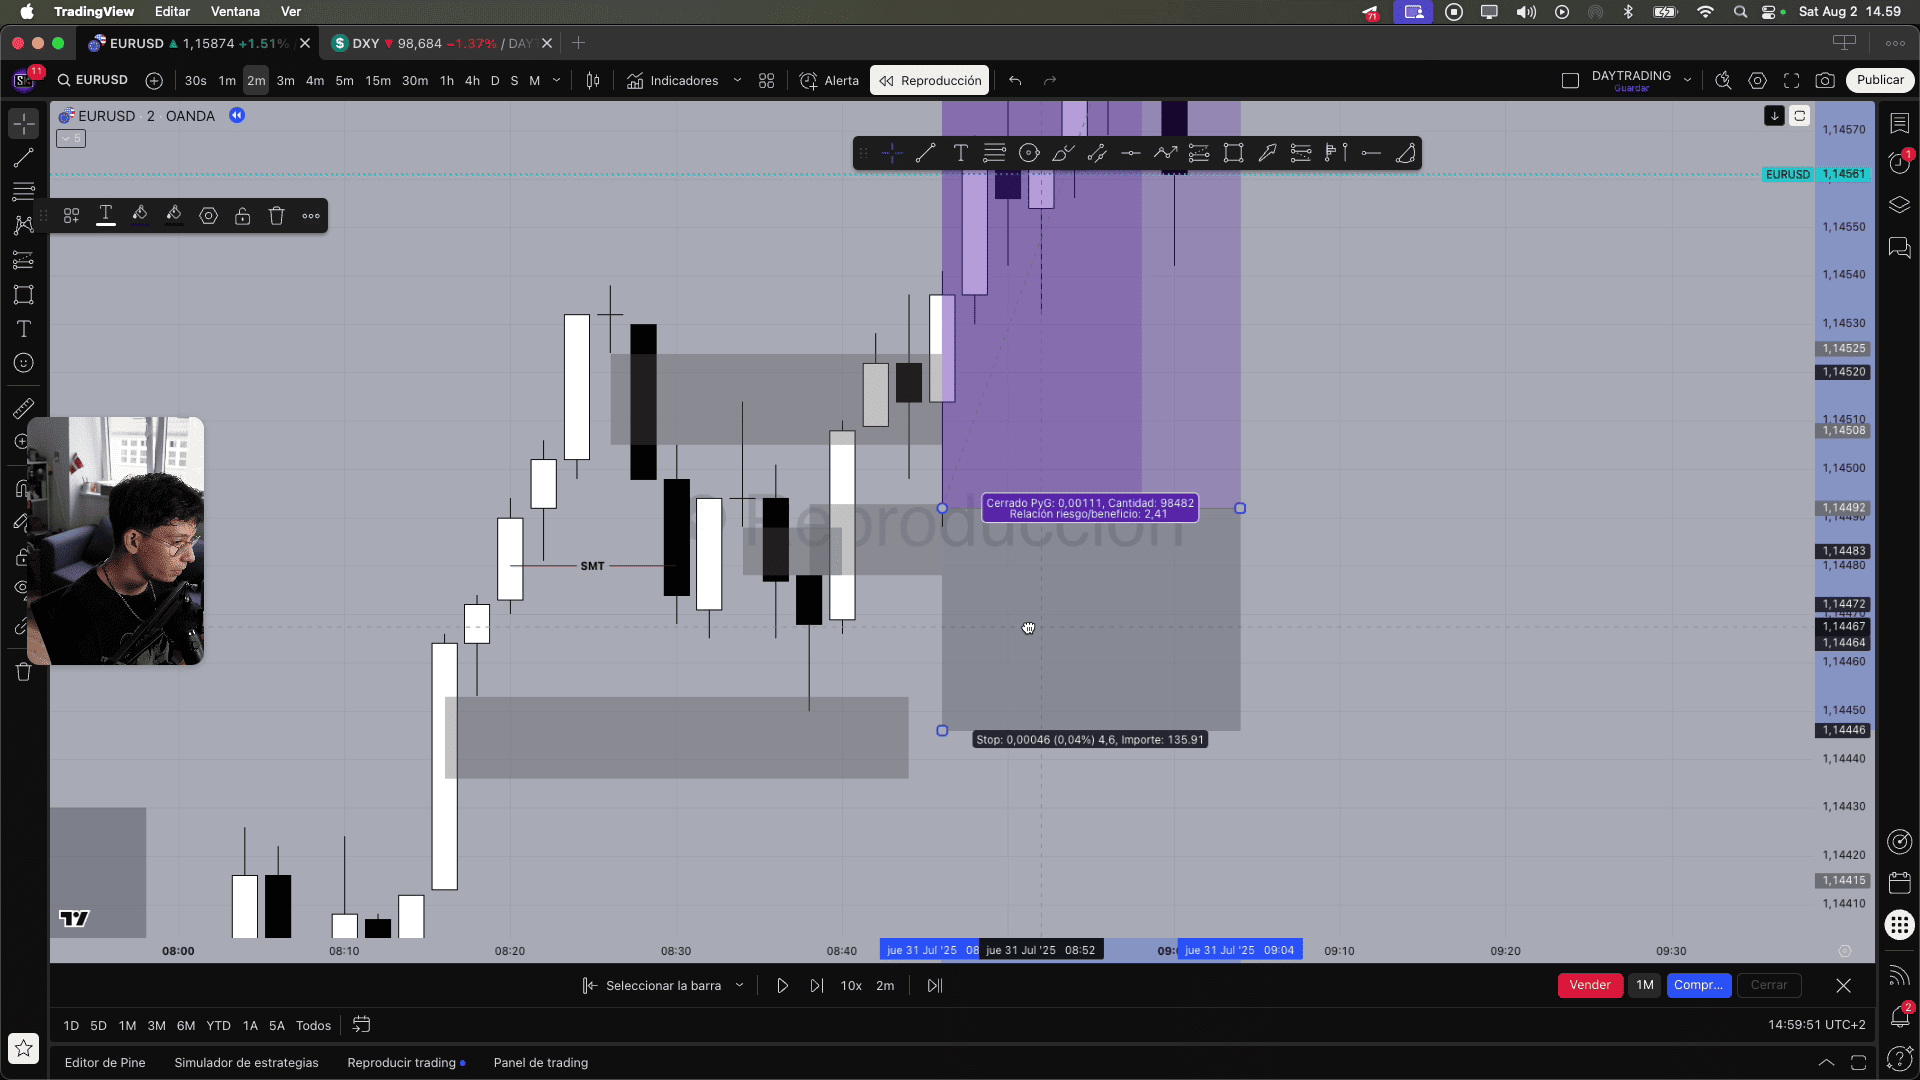
Task: Click the Indicadores chart icon
Action: point(635,81)
